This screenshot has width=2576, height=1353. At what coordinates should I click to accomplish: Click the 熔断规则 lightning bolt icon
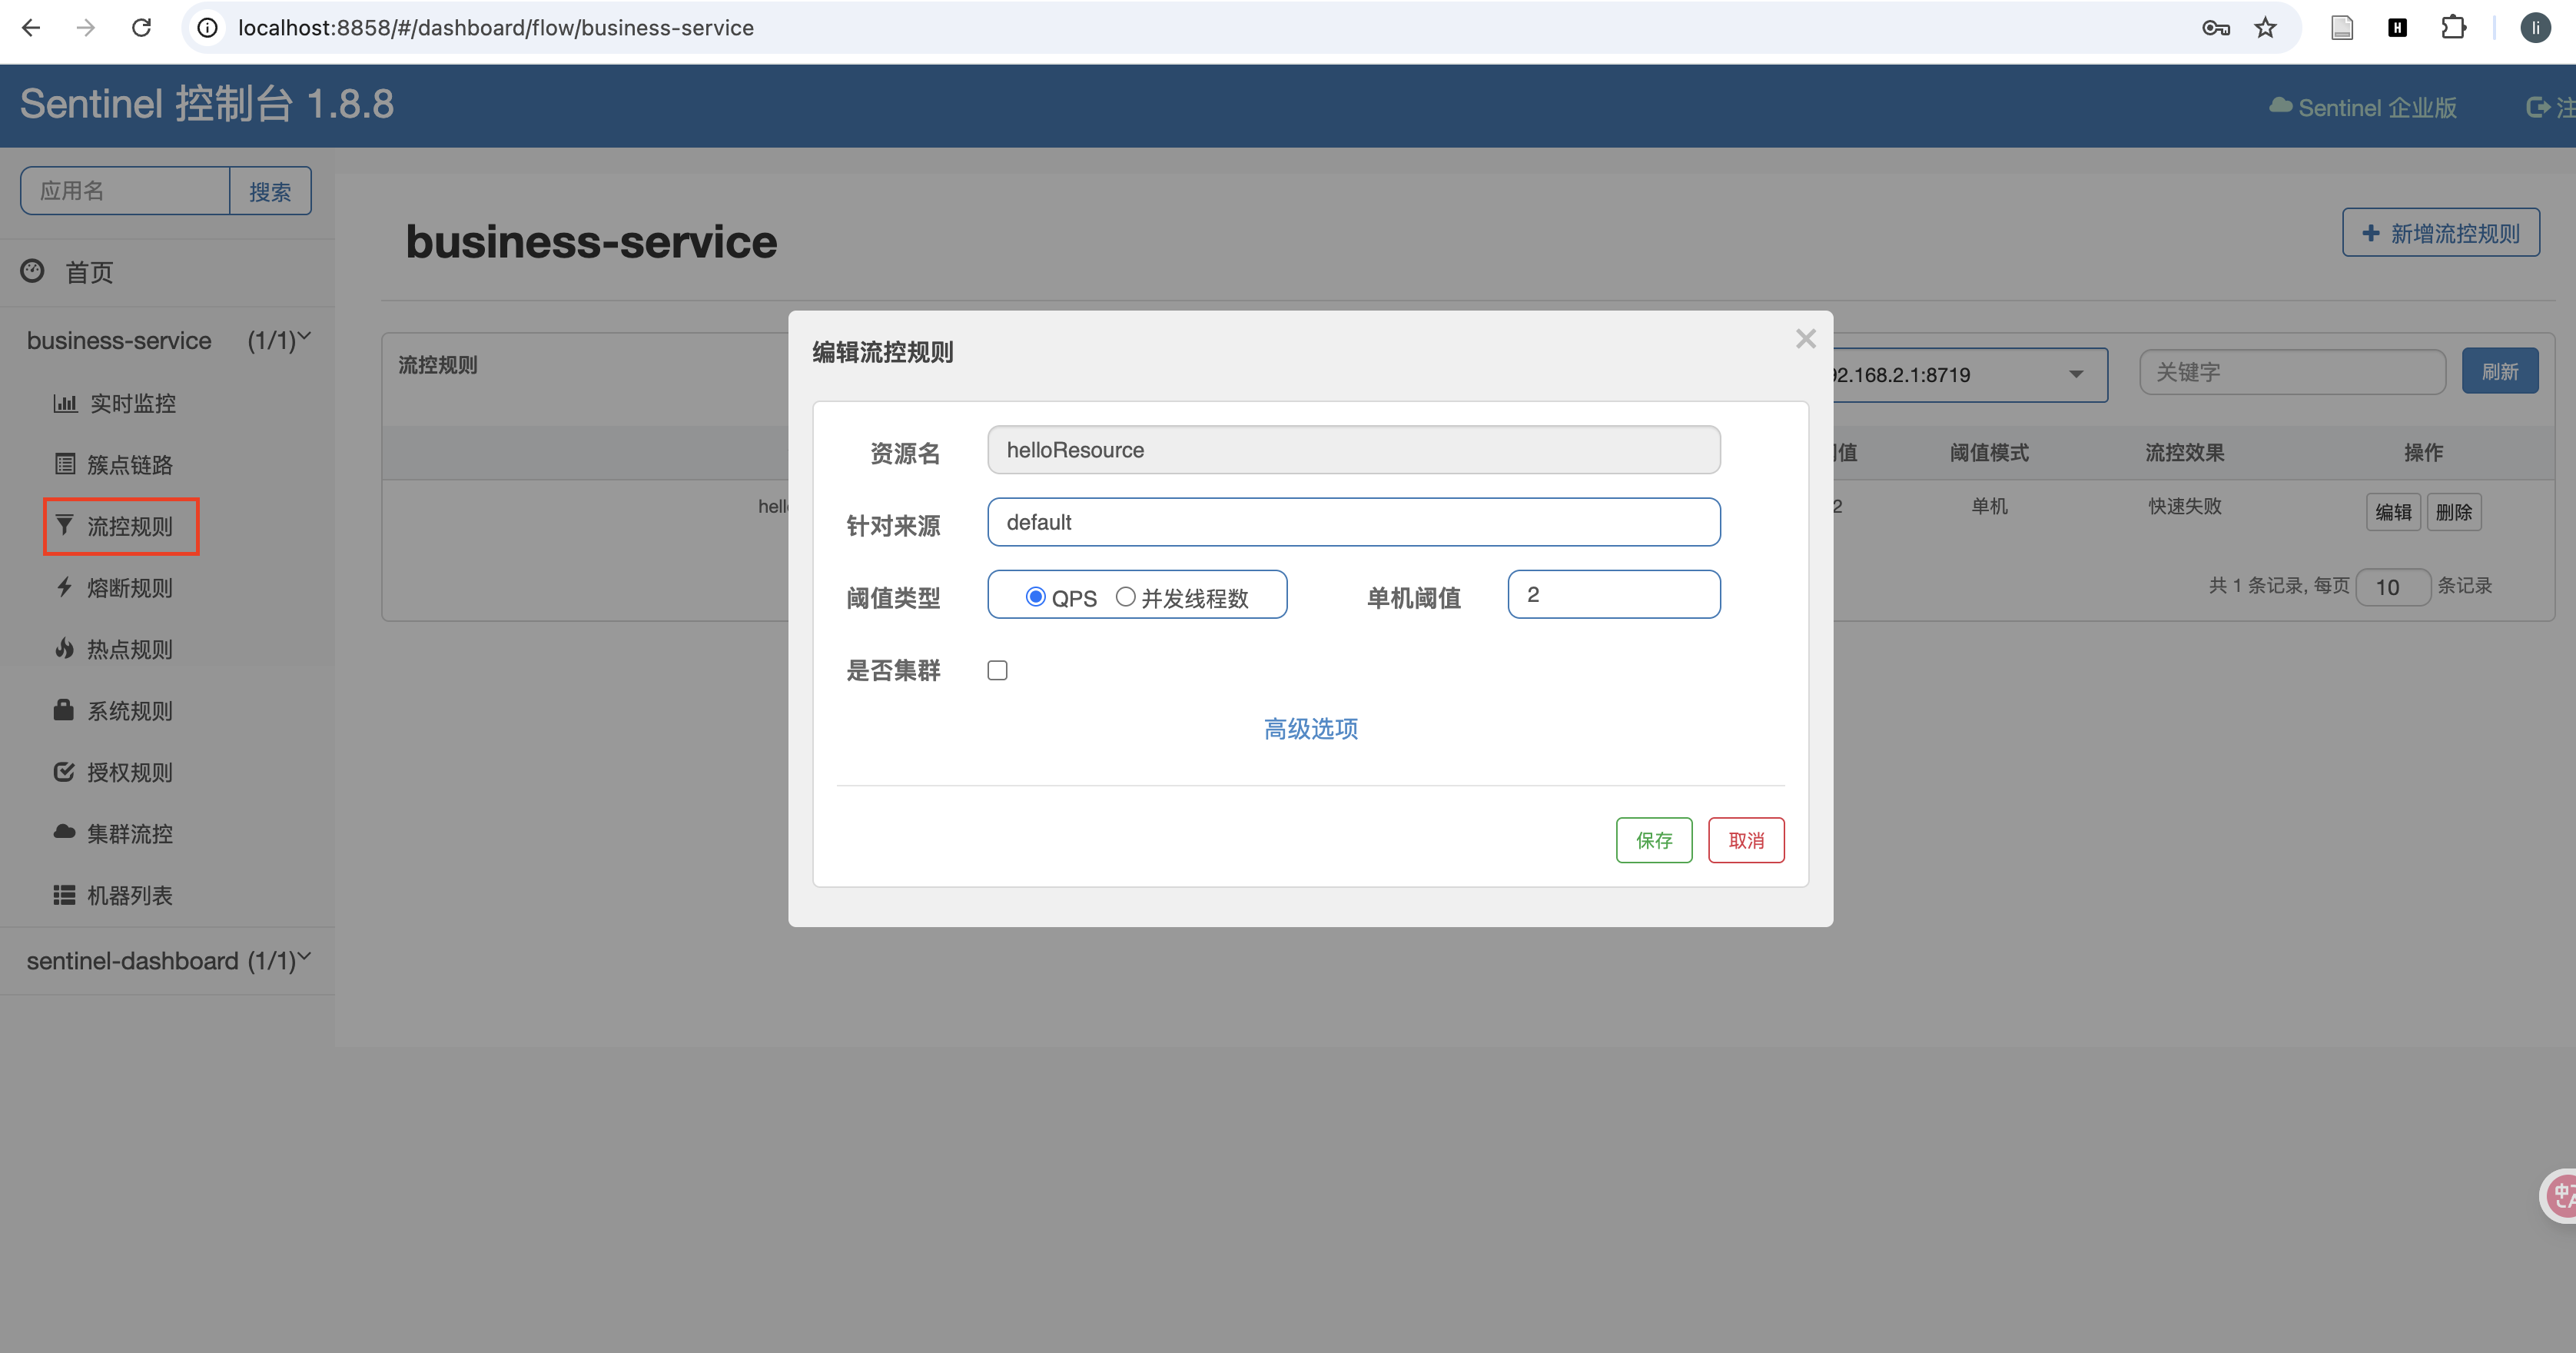pyautogui.click(x=65, y=587)
